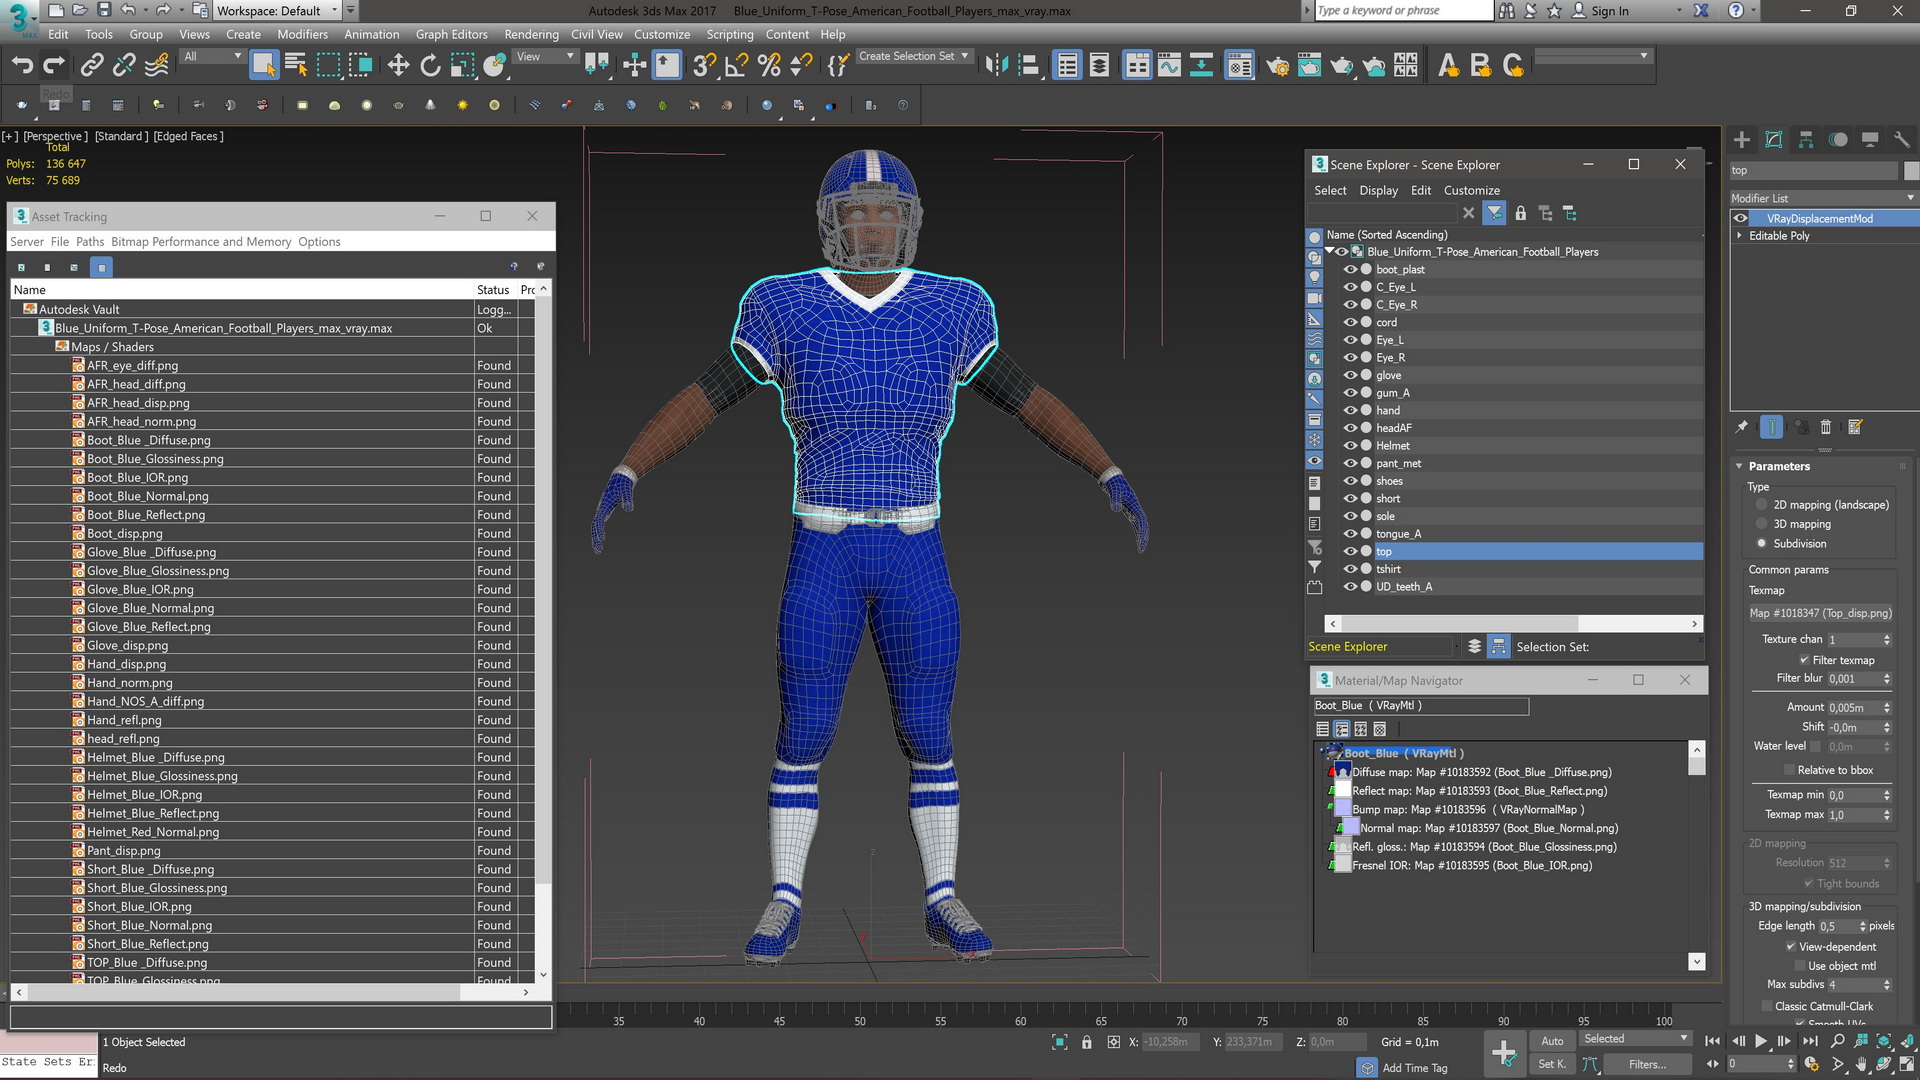Open Create Selection Set dropdown

point(914,57)
